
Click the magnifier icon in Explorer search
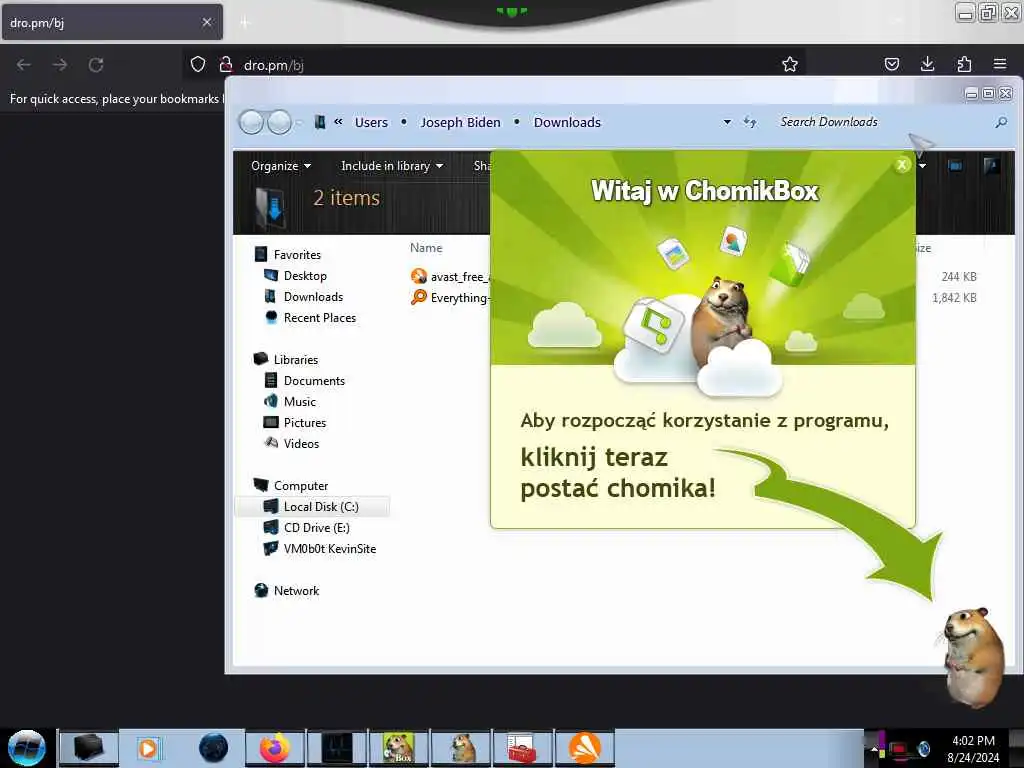pyautogui.click(x=1001, y=122)
